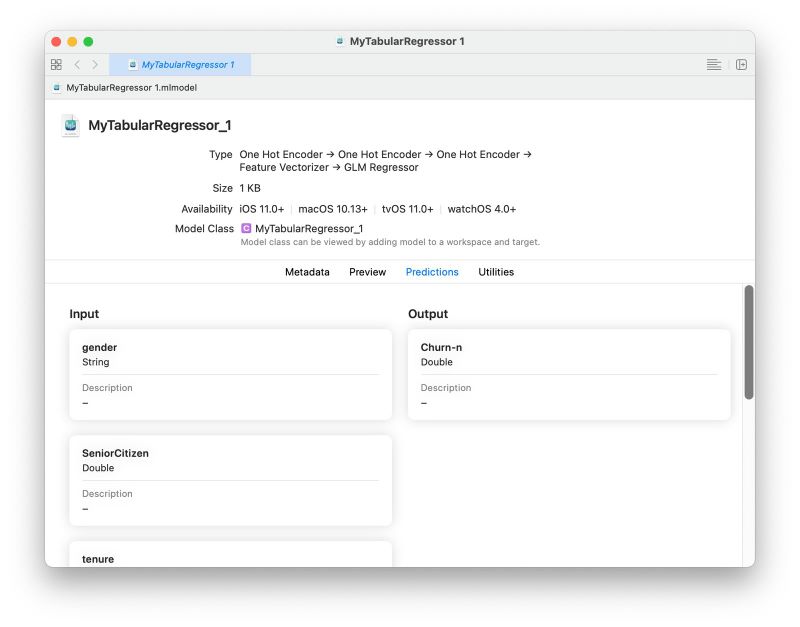Select the SeniorCitizen input card
800x627 pixels.
231,481
